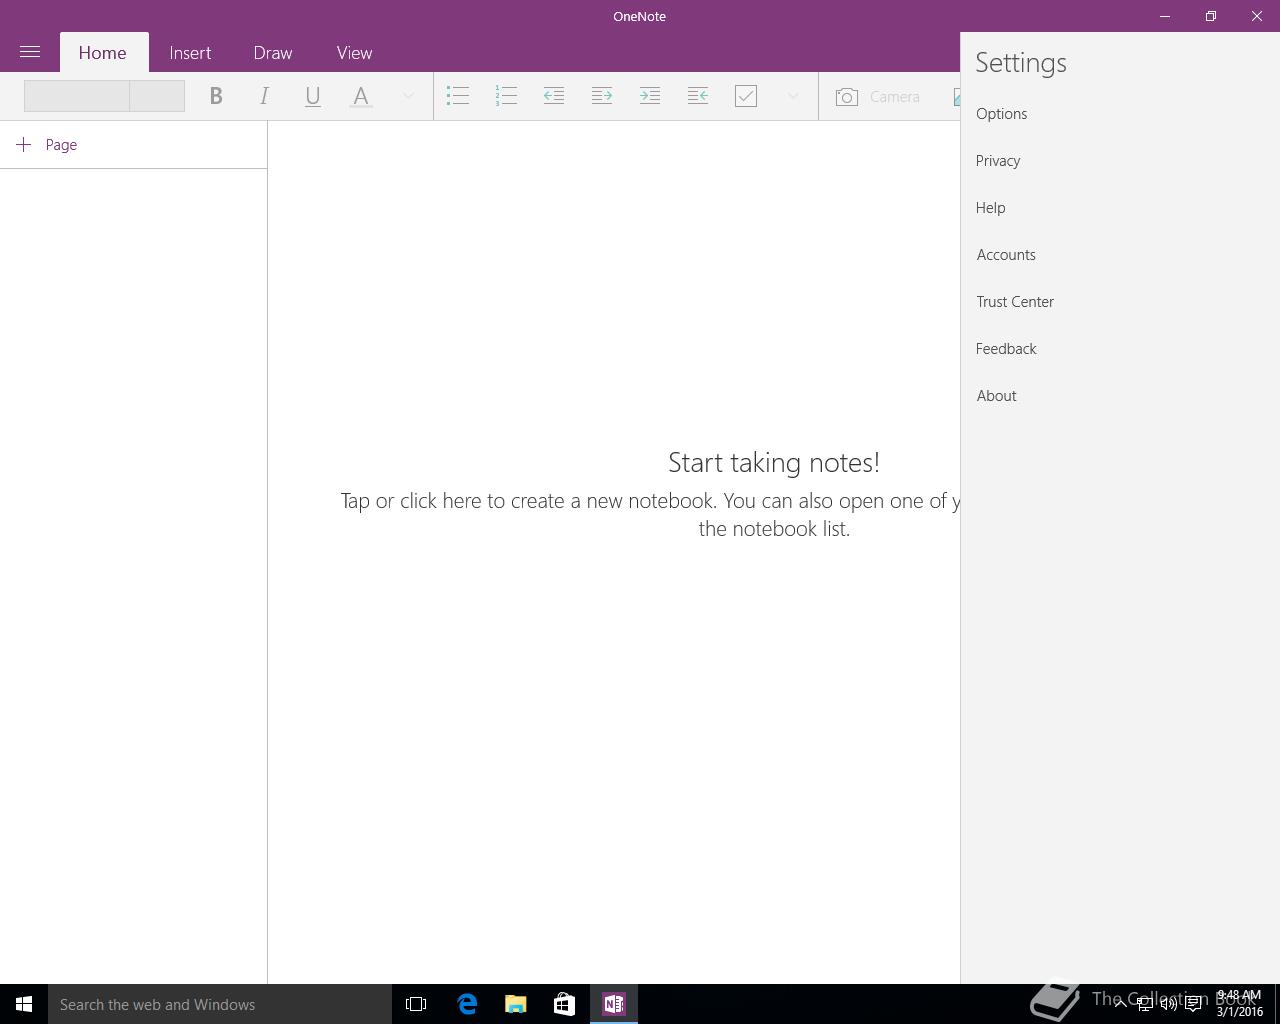Screen dimensions: 1280x1024
Task: Toggle Bold formatting
Action: point(216,96)
